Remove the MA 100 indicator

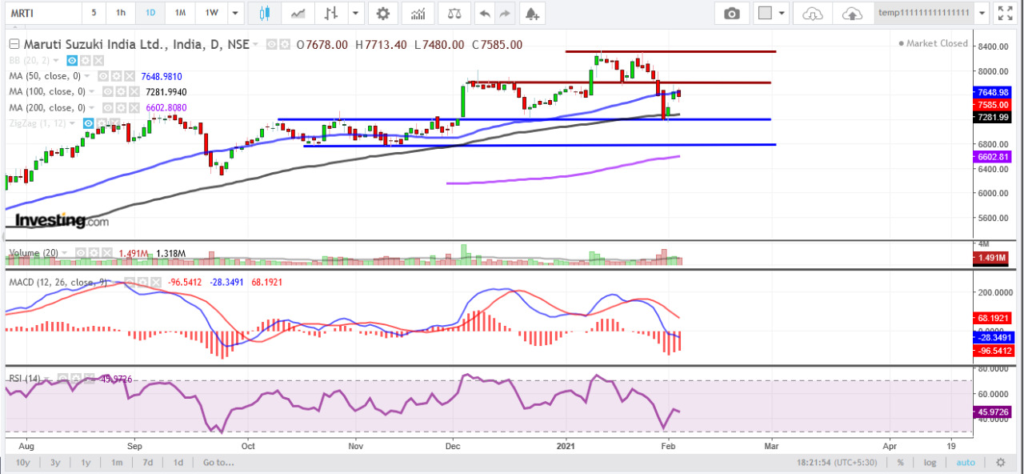134,91
